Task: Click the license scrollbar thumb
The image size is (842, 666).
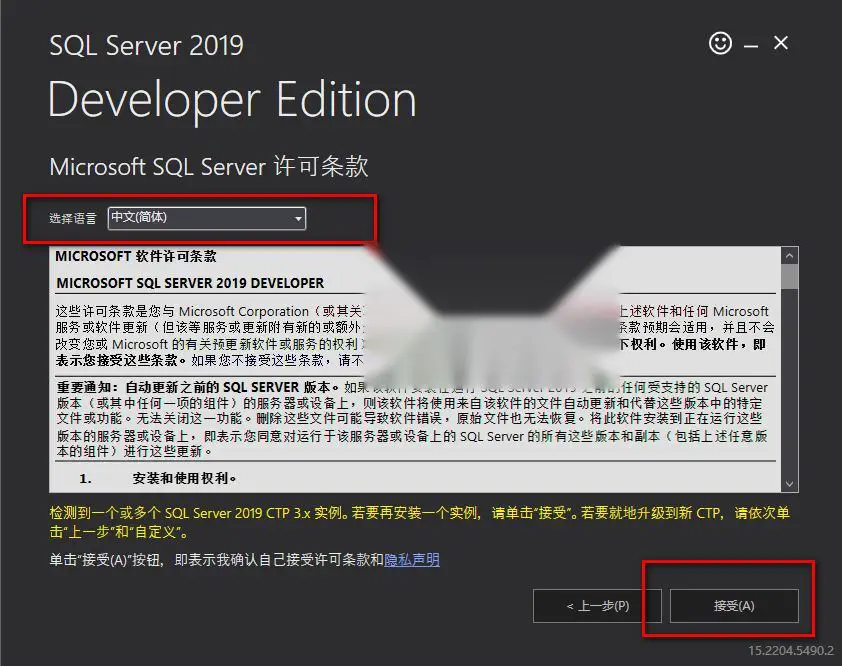Action: coord(789,277)
